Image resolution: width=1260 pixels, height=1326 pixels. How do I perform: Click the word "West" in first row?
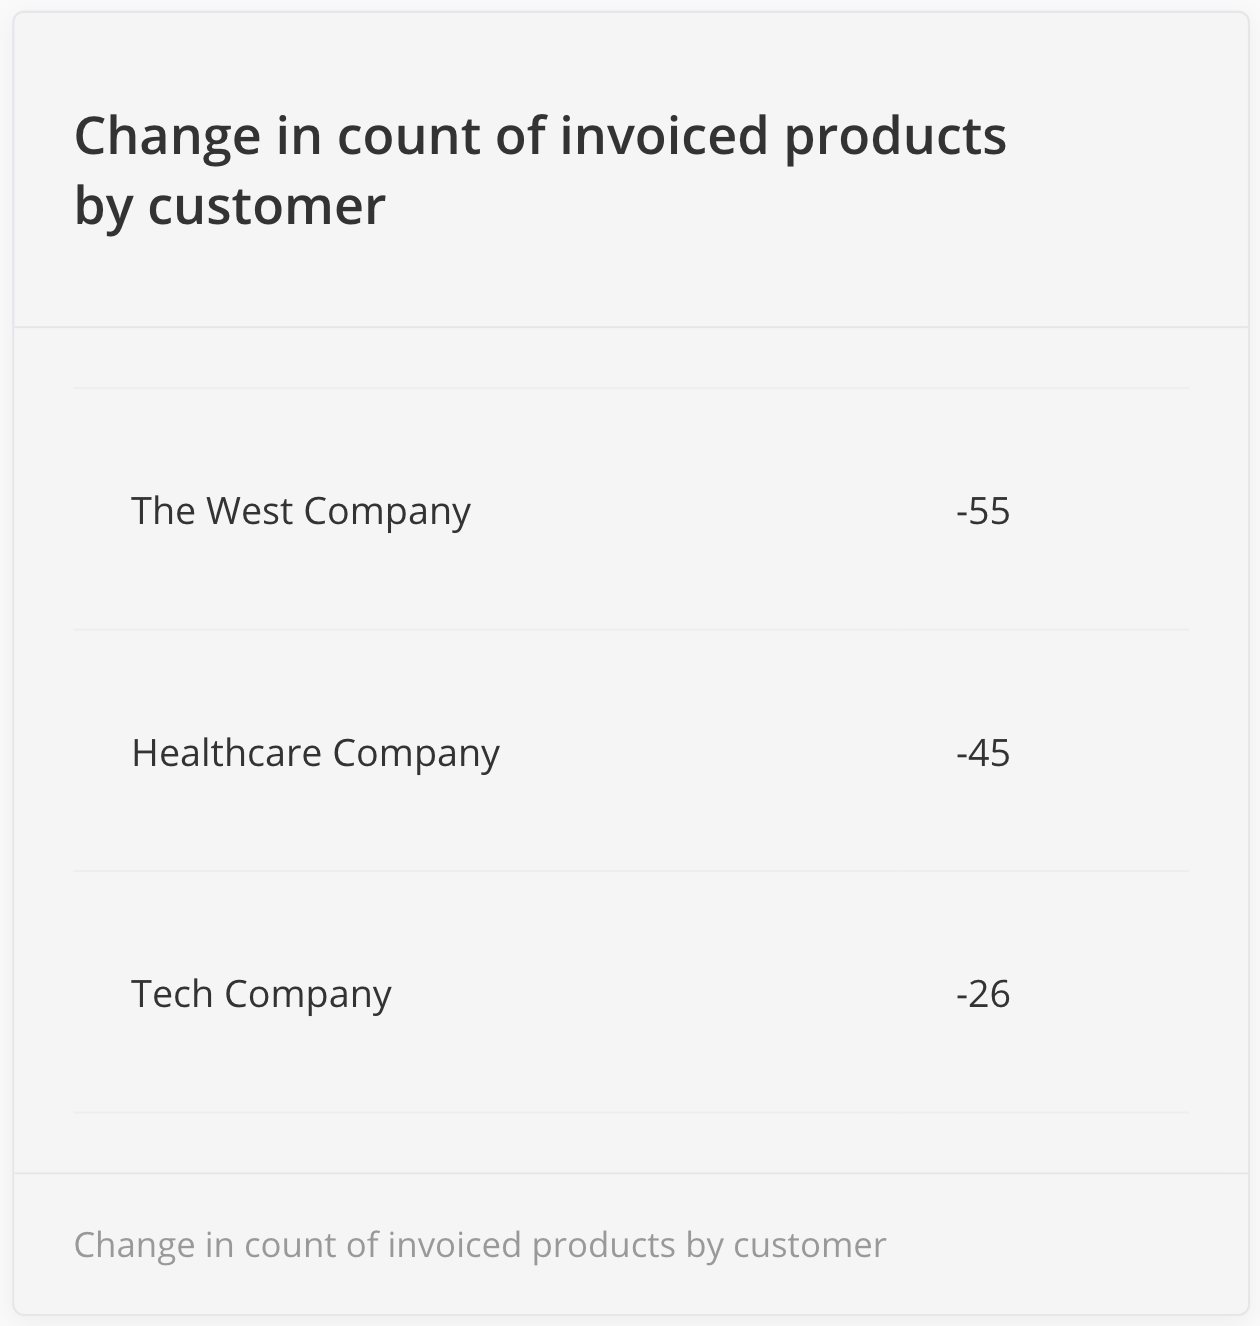coord(249,511)
